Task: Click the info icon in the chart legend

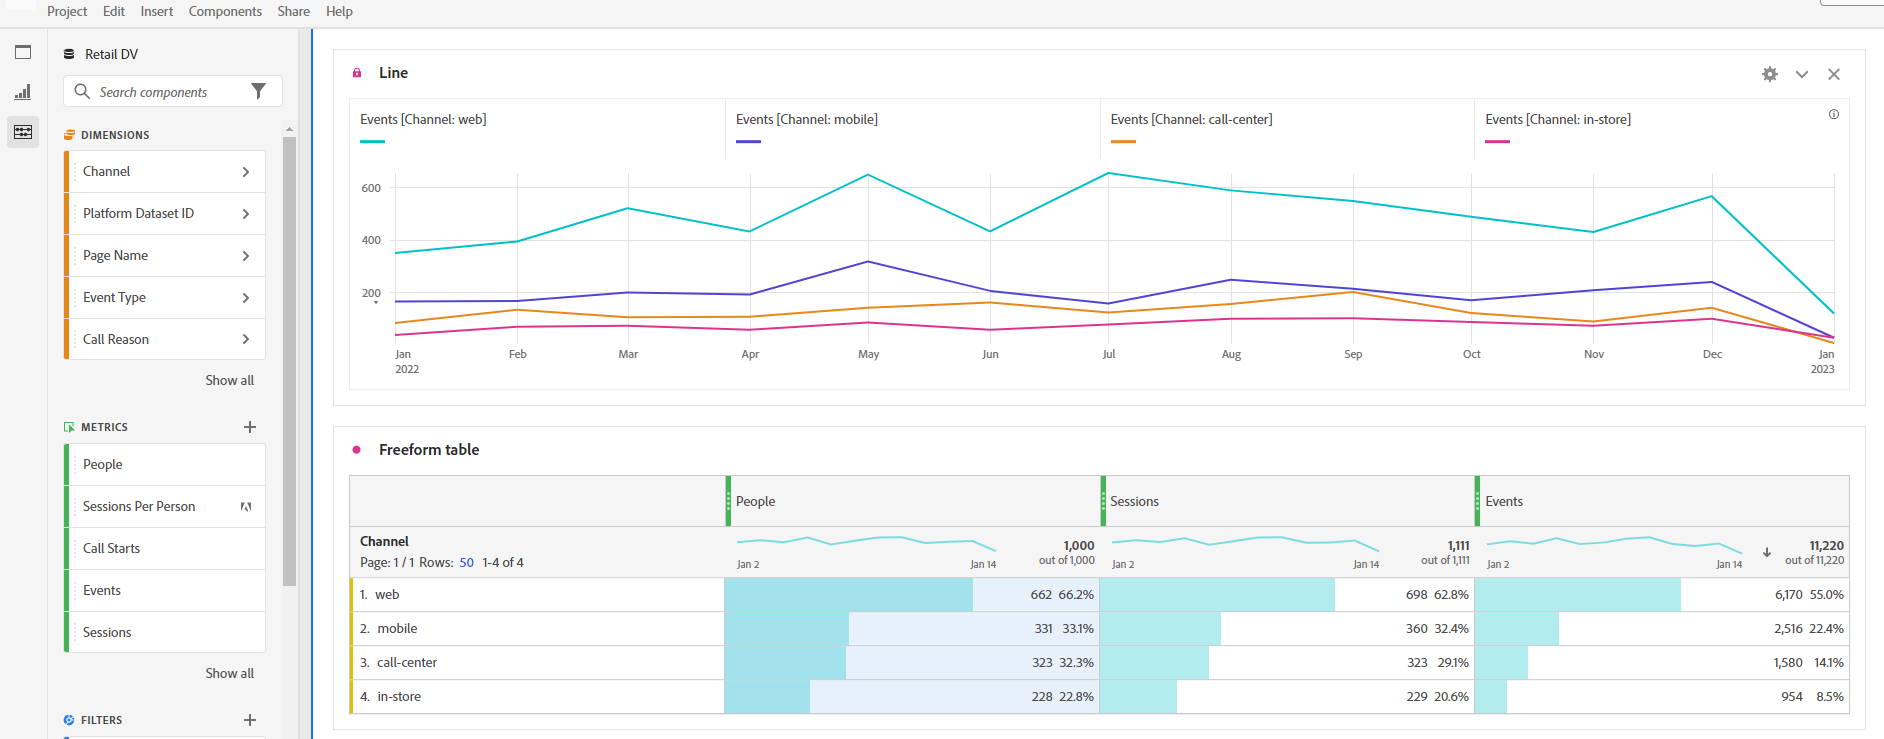Action: coord(1834,114)
